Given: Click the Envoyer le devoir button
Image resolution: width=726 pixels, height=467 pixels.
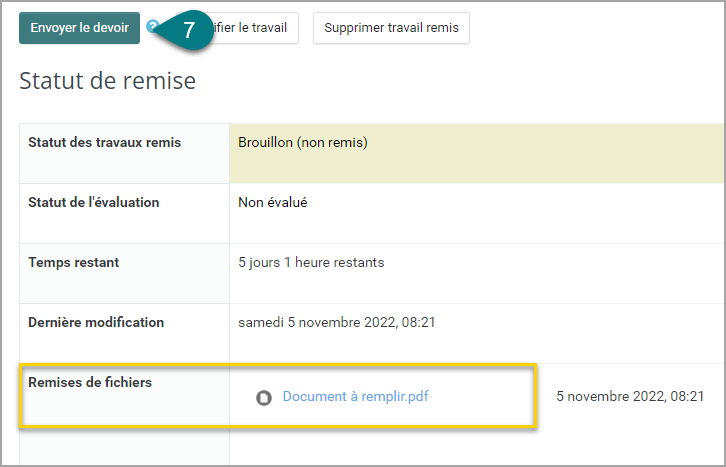Looking at the screenshot, I should click(x=79, y=28).
